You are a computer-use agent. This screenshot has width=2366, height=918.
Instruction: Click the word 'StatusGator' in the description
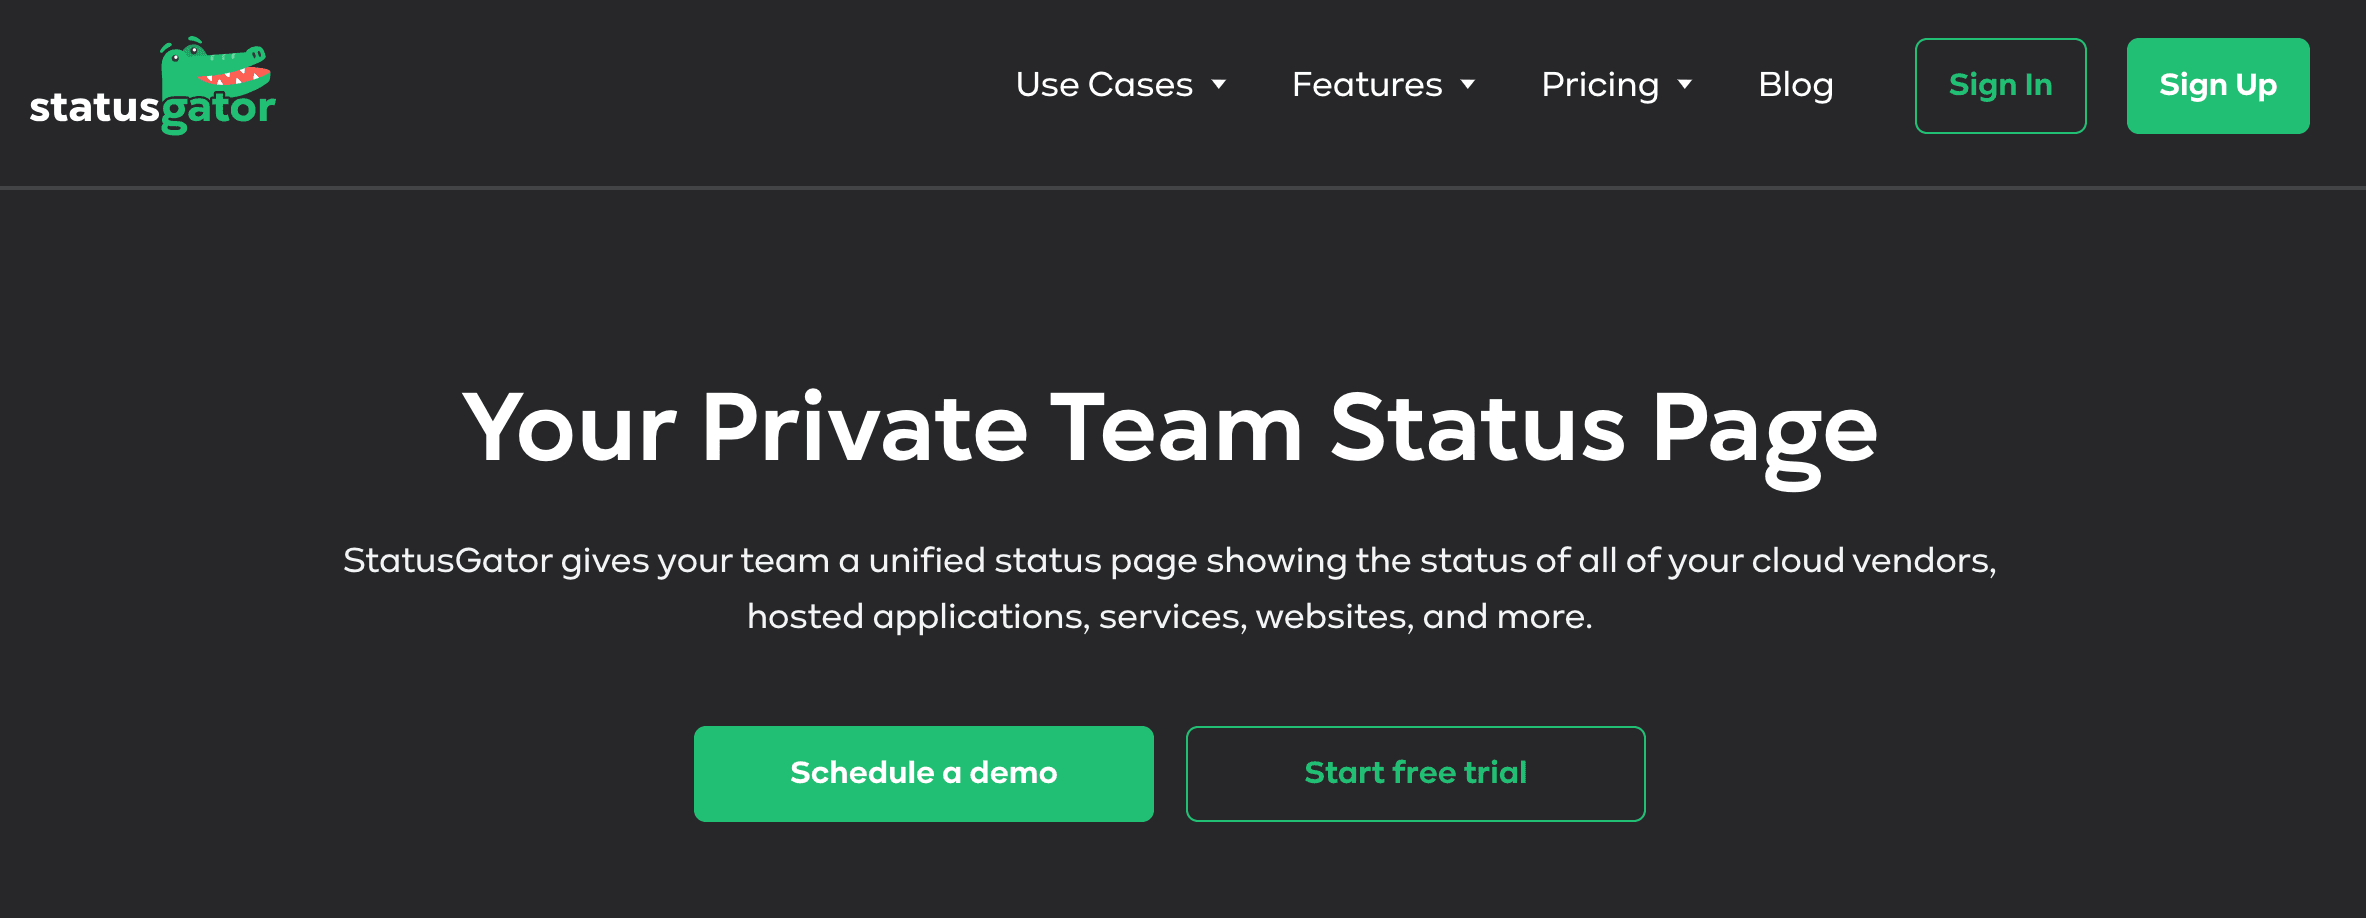(x=447, y=561)
